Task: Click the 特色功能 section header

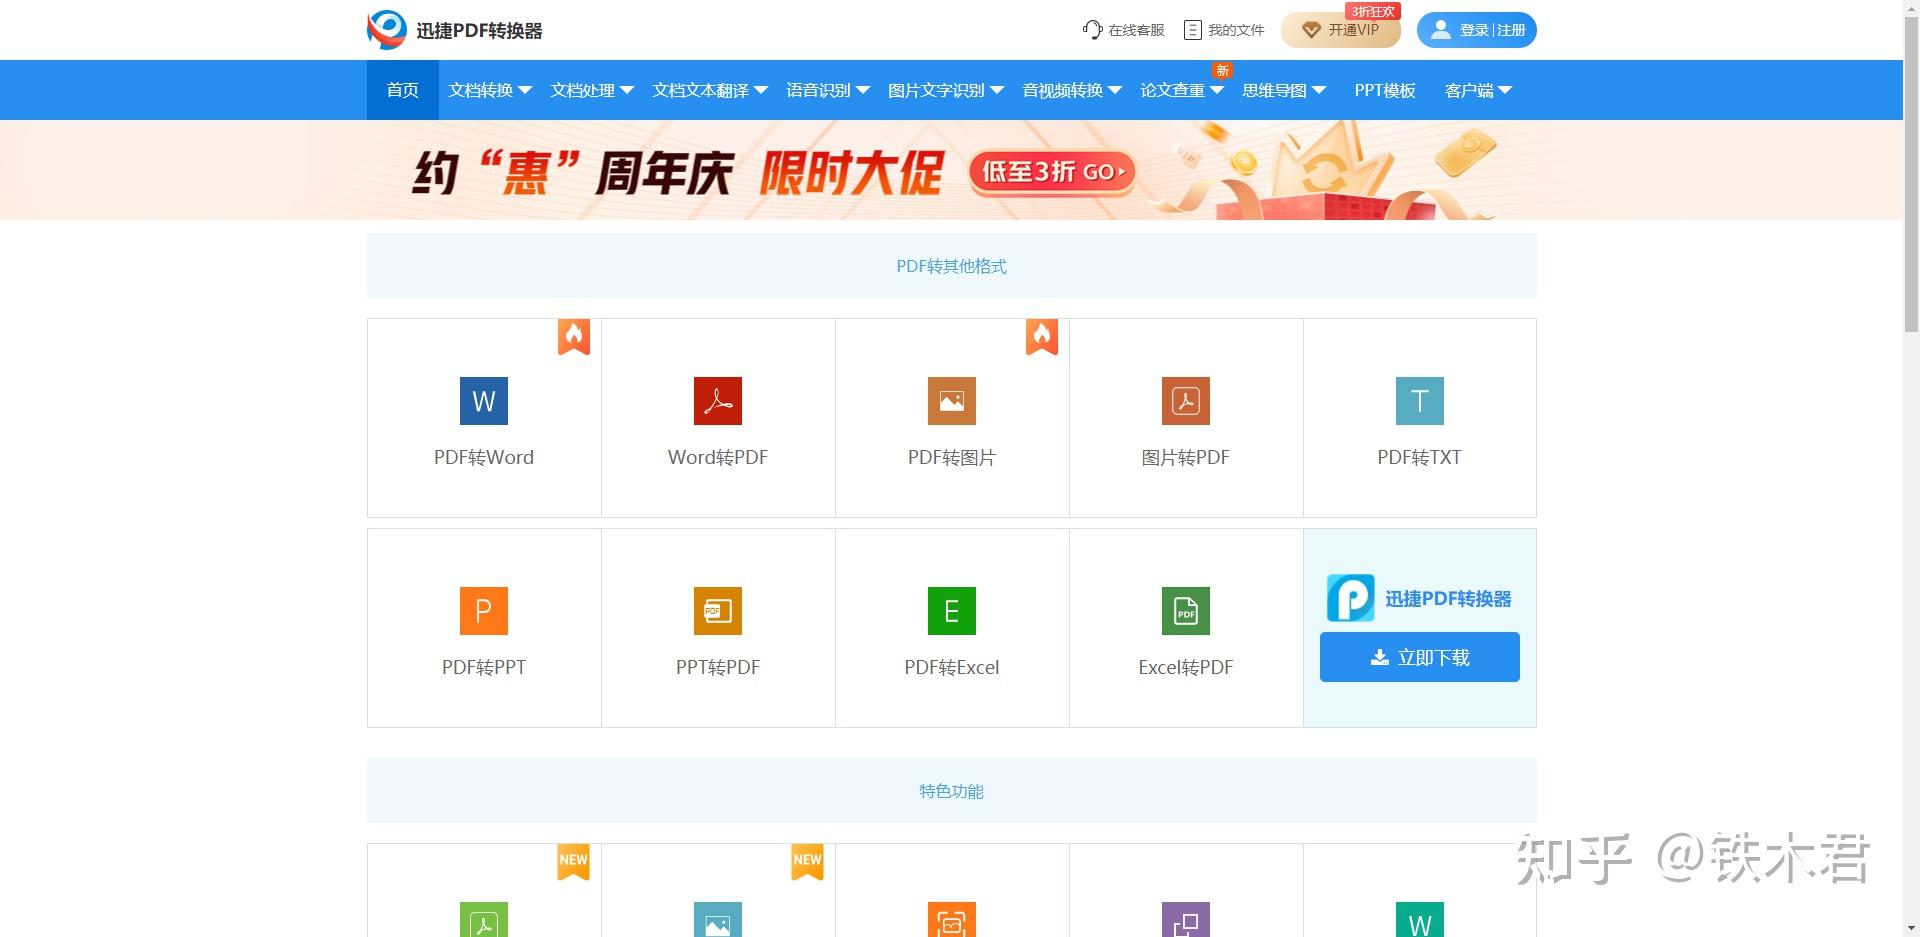Action: click(x=952, y=791)
